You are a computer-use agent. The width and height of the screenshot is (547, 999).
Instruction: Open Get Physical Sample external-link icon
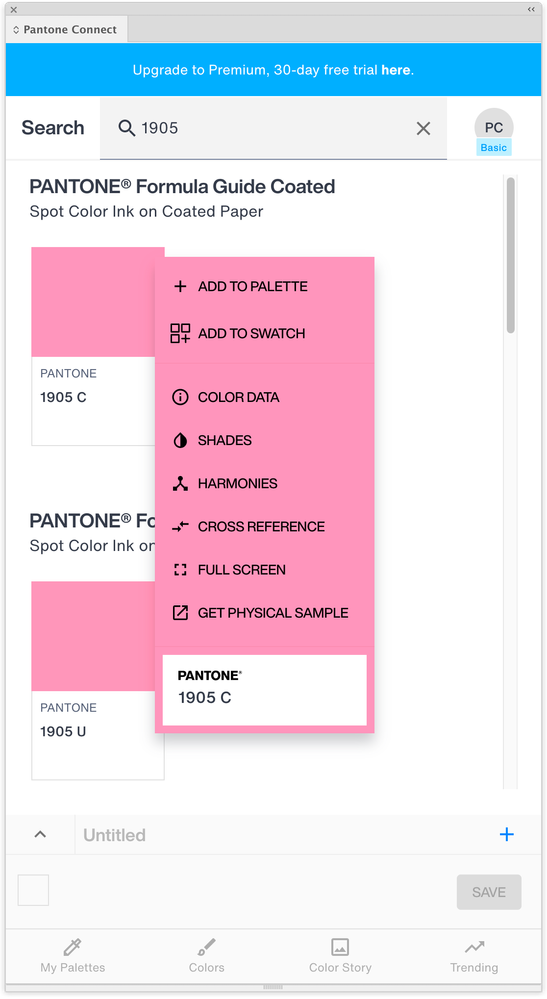click(x=180, y=613)
